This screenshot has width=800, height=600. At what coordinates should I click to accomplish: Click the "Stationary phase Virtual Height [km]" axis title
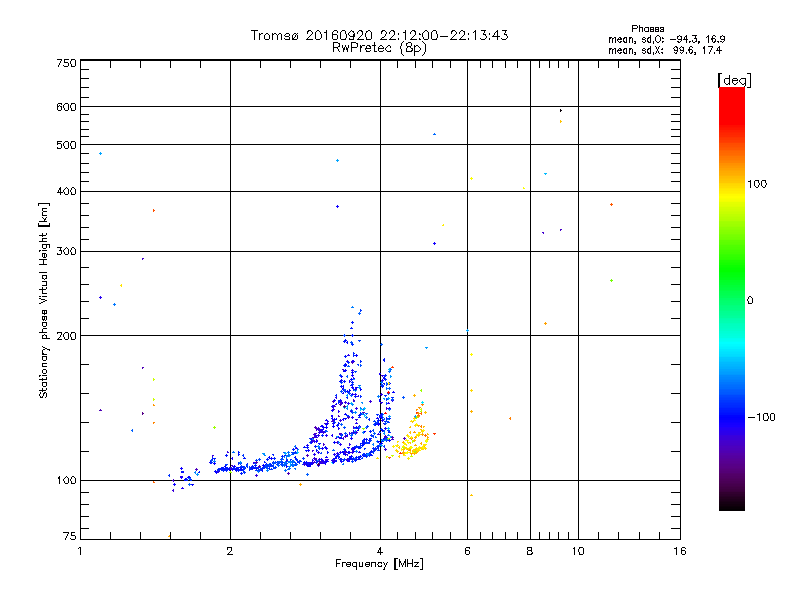(43, 300)
